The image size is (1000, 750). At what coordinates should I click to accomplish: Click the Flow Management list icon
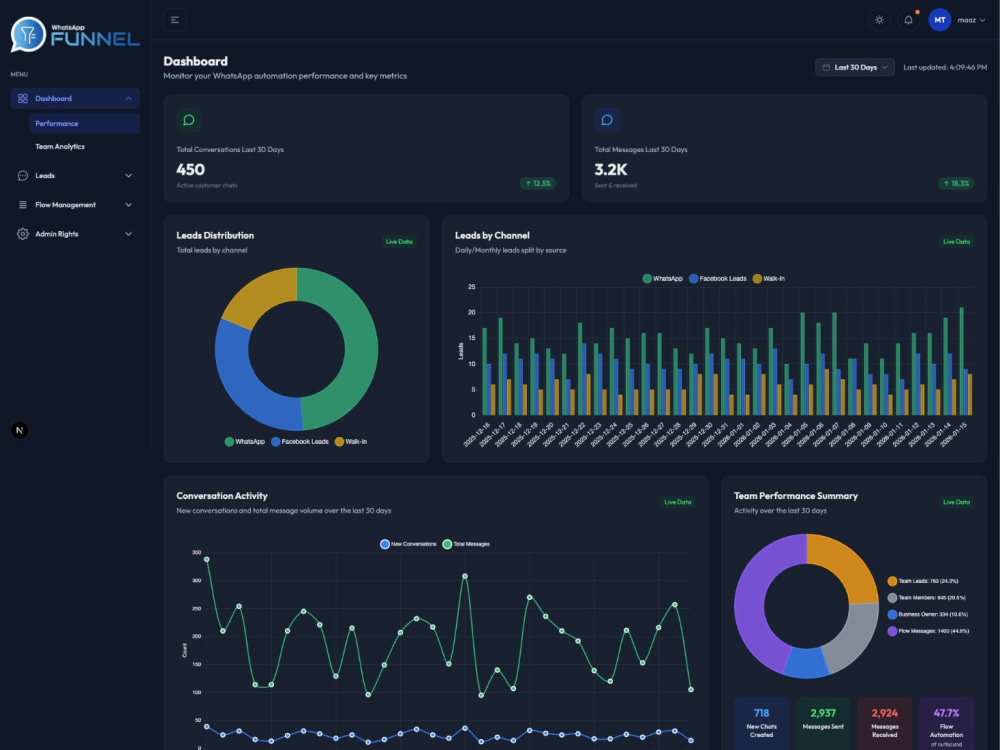click(23, 205)
